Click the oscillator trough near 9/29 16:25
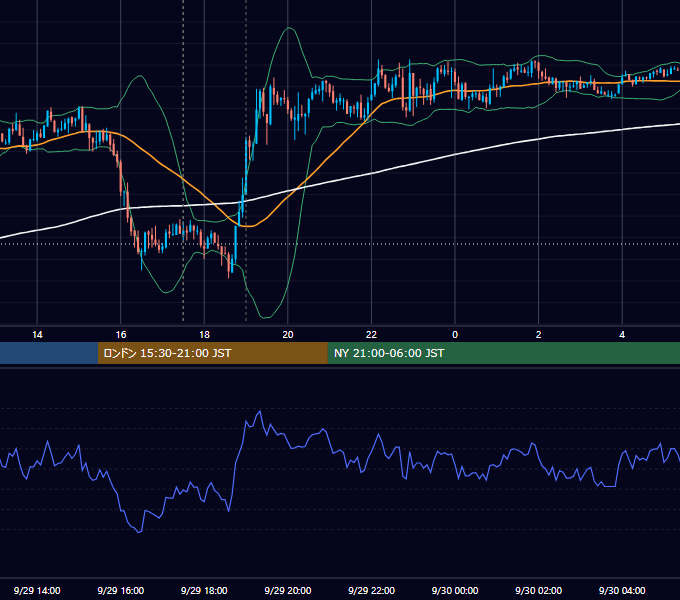This screenshot has width=680, height=600. [139, 532]
